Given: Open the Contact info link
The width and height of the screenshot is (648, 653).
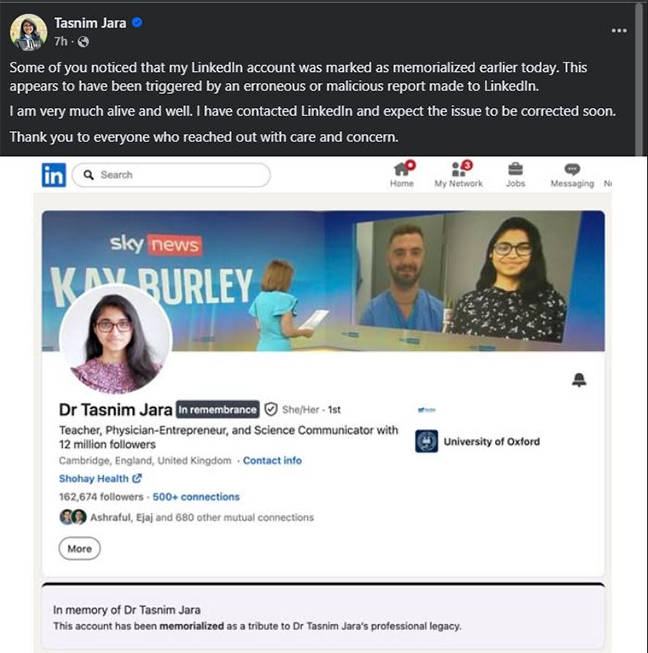Looking at the screenshot, I should [x=272, y=461].
